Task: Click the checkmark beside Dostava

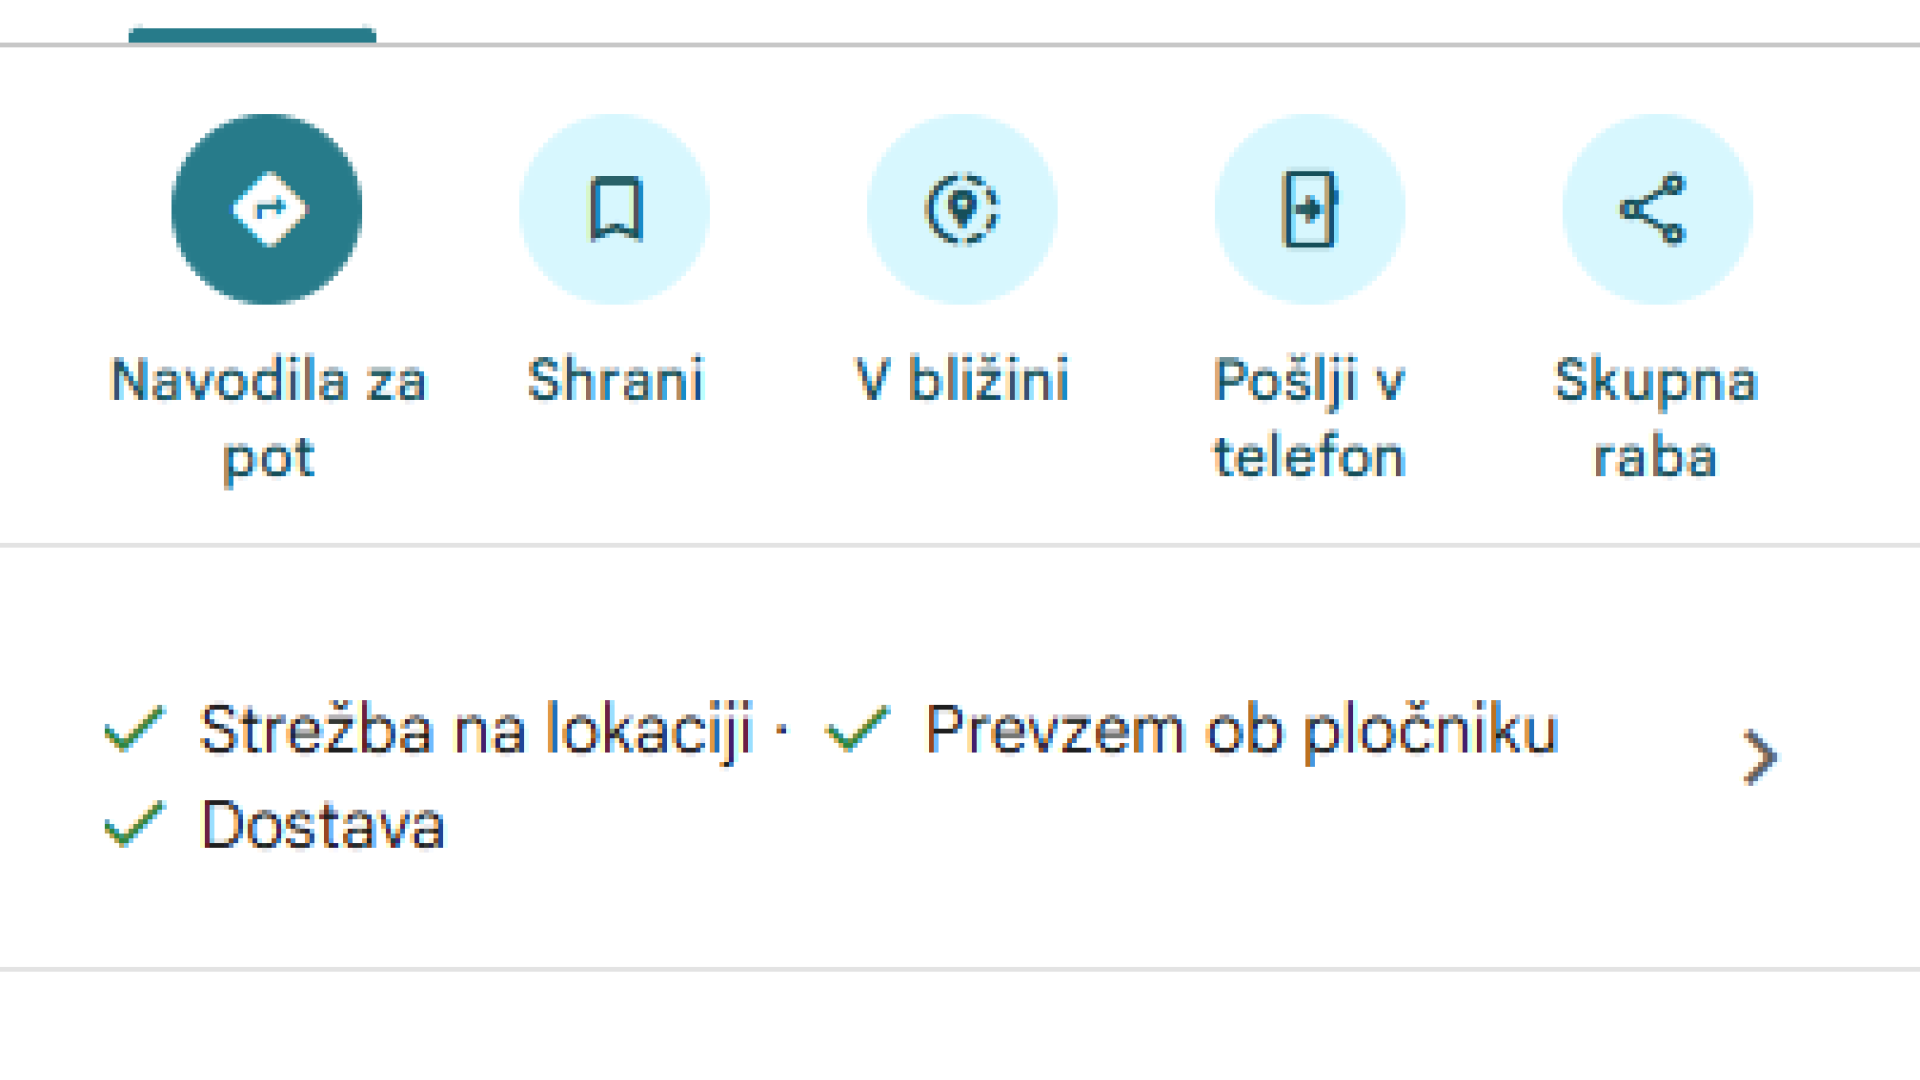Action: (x=134, y=825)
